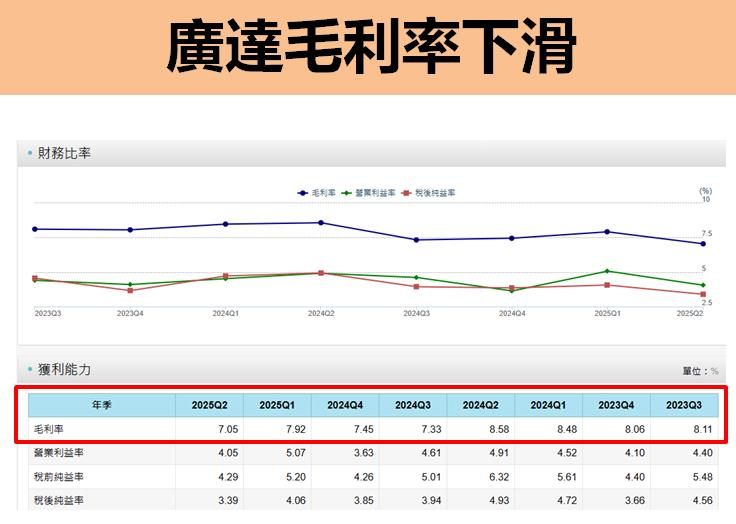Screen dimensions: 736x524
Task: Select blue 毛利率 chart point at 2024Q3
Action: click(x=416, y=240)
